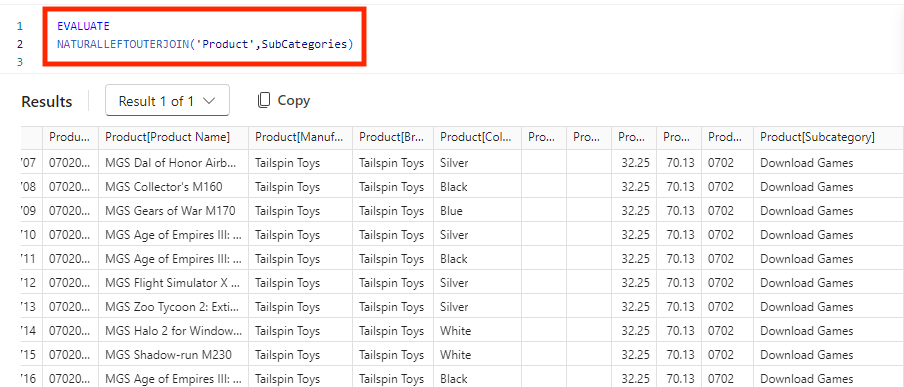Click the Product[Manuf... column header
This screenshot has width=904, height=387.
point(300,137)
